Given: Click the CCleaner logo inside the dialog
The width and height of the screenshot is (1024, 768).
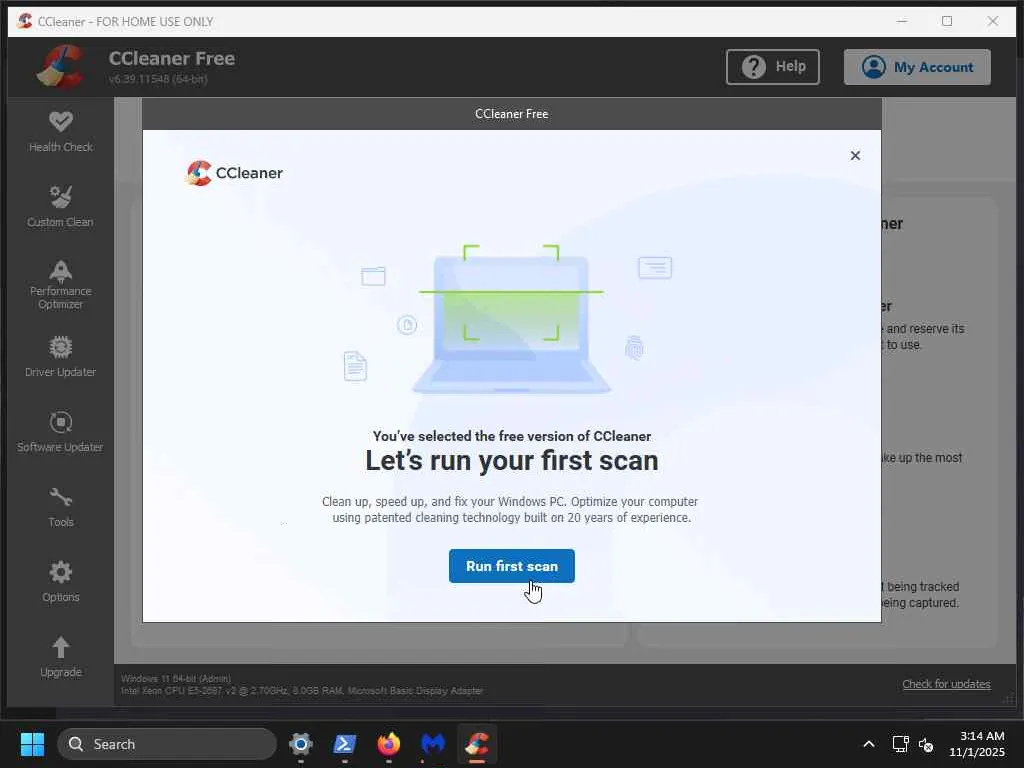Looking at the screenshot, I should [234, 173].
